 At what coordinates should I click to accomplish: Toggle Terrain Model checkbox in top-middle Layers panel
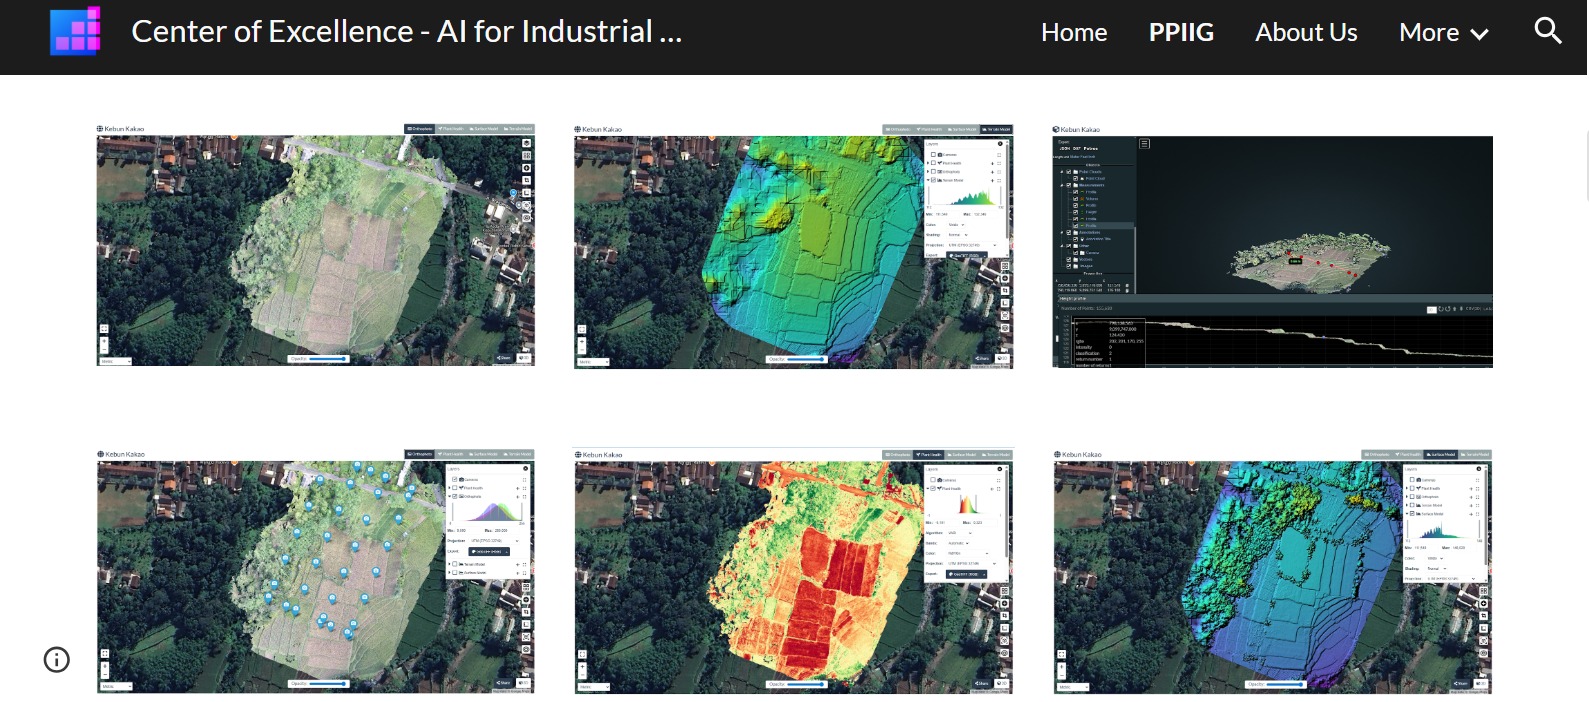(934, 180)
